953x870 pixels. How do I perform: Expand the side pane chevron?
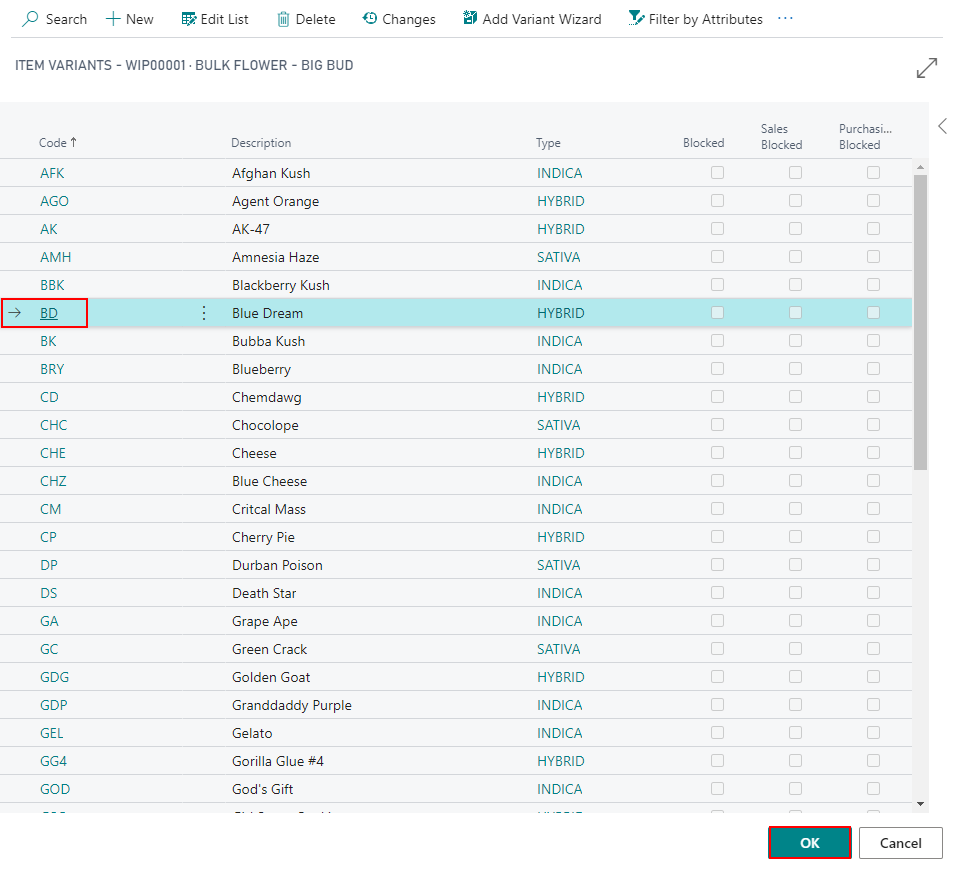[x=942, y=126]
